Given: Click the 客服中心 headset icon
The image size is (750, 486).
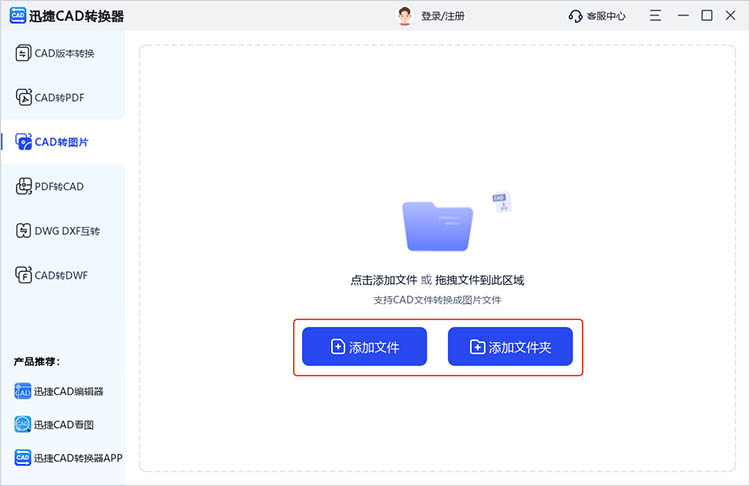Looking at the screenshot, I should (575, 16).
